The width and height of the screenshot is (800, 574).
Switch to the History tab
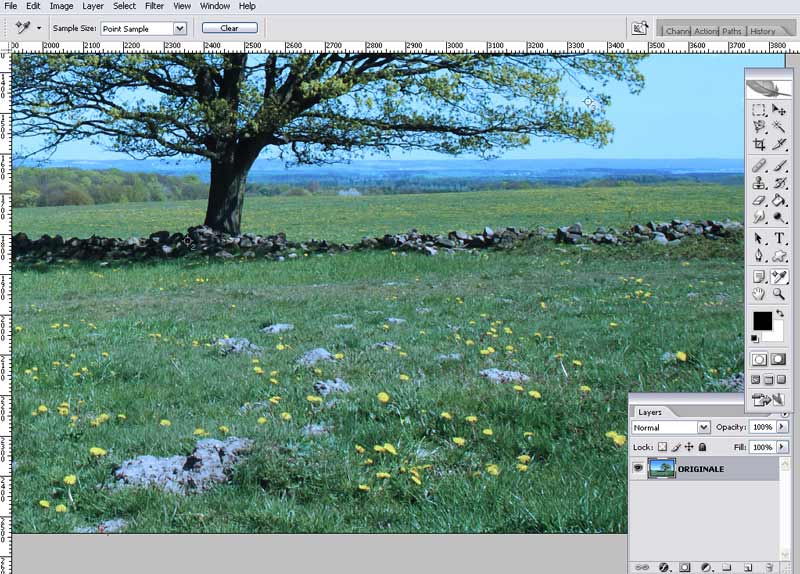click(x=762, y=31)
